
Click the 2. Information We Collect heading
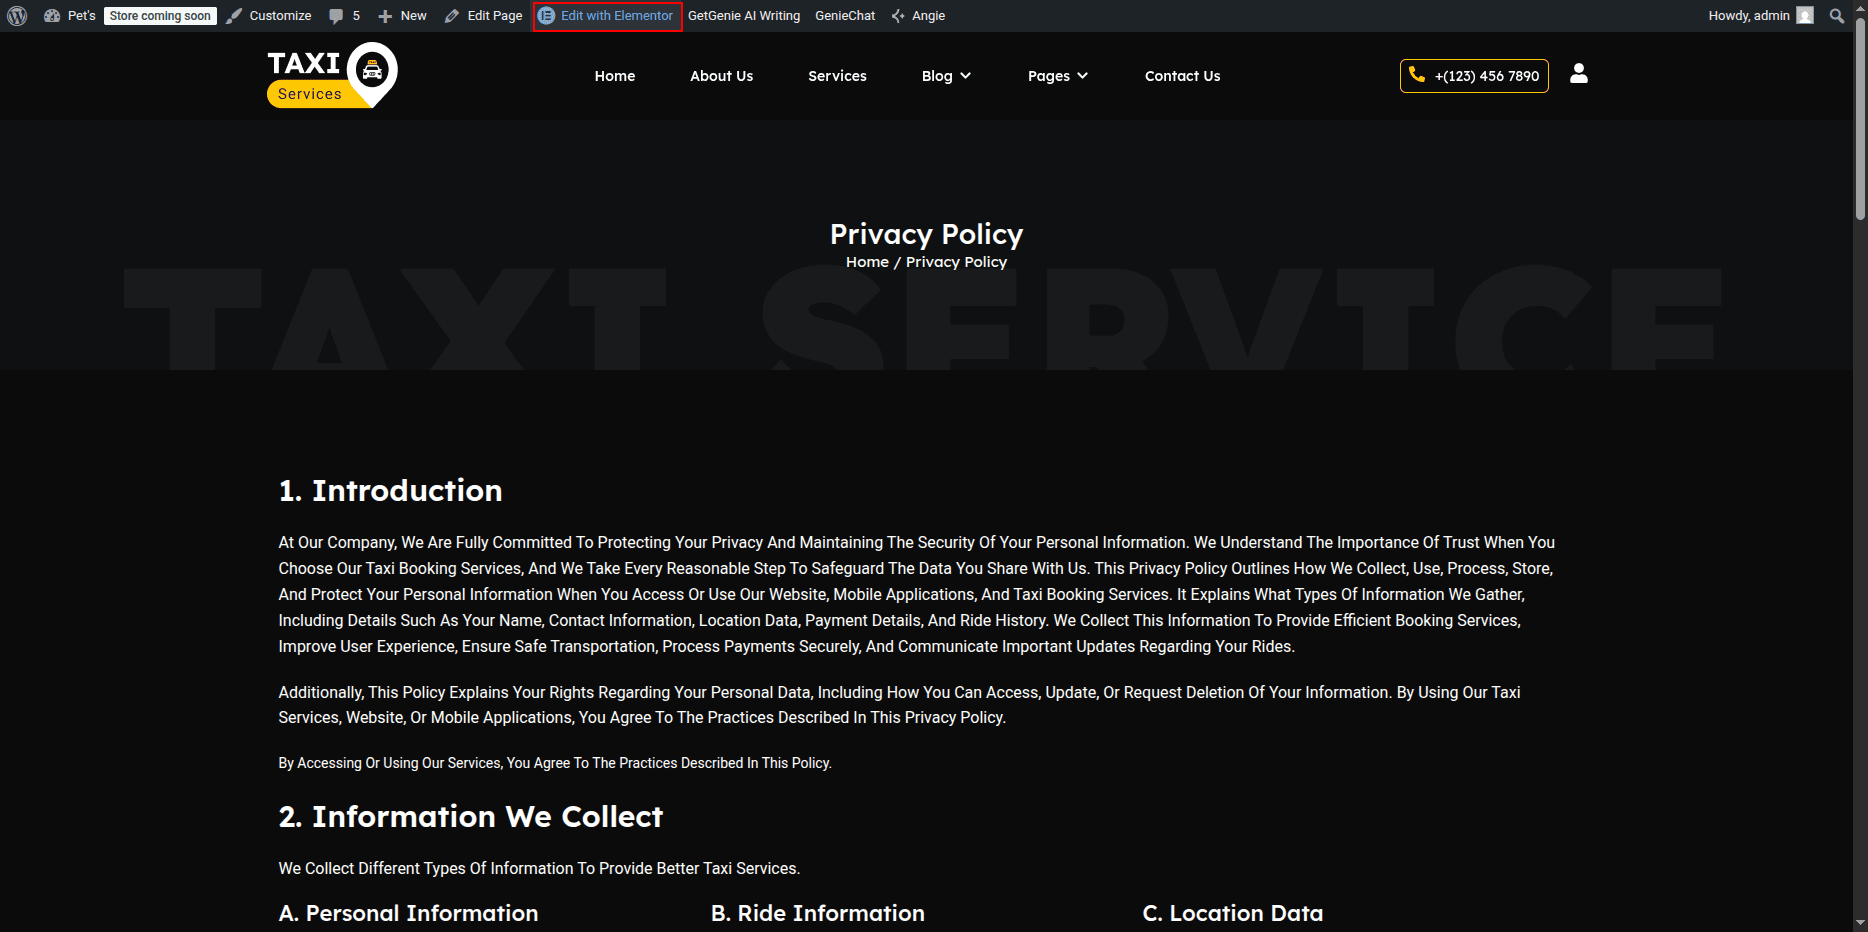pyautogui.click(x=470, y=817)
